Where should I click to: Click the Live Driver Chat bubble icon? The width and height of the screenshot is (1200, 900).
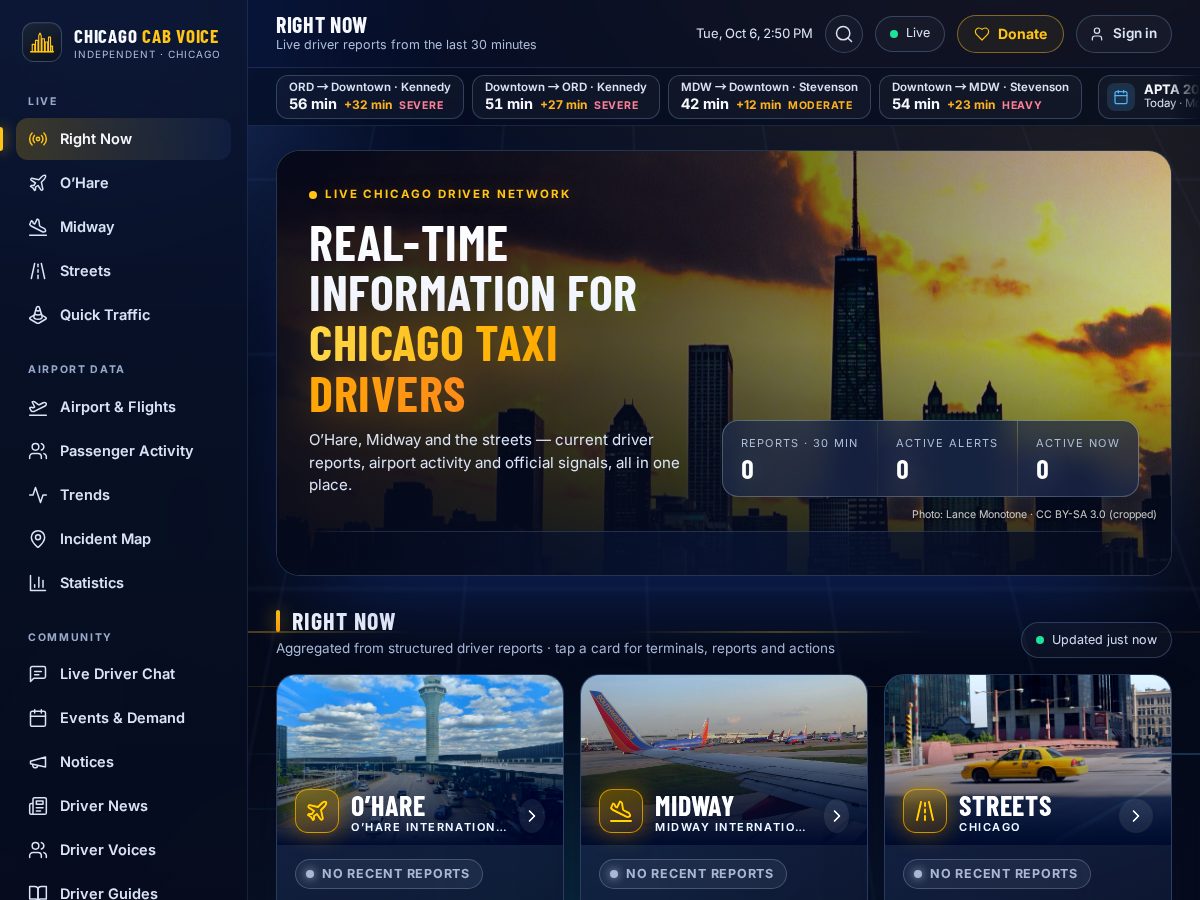(x=38, y=674)
